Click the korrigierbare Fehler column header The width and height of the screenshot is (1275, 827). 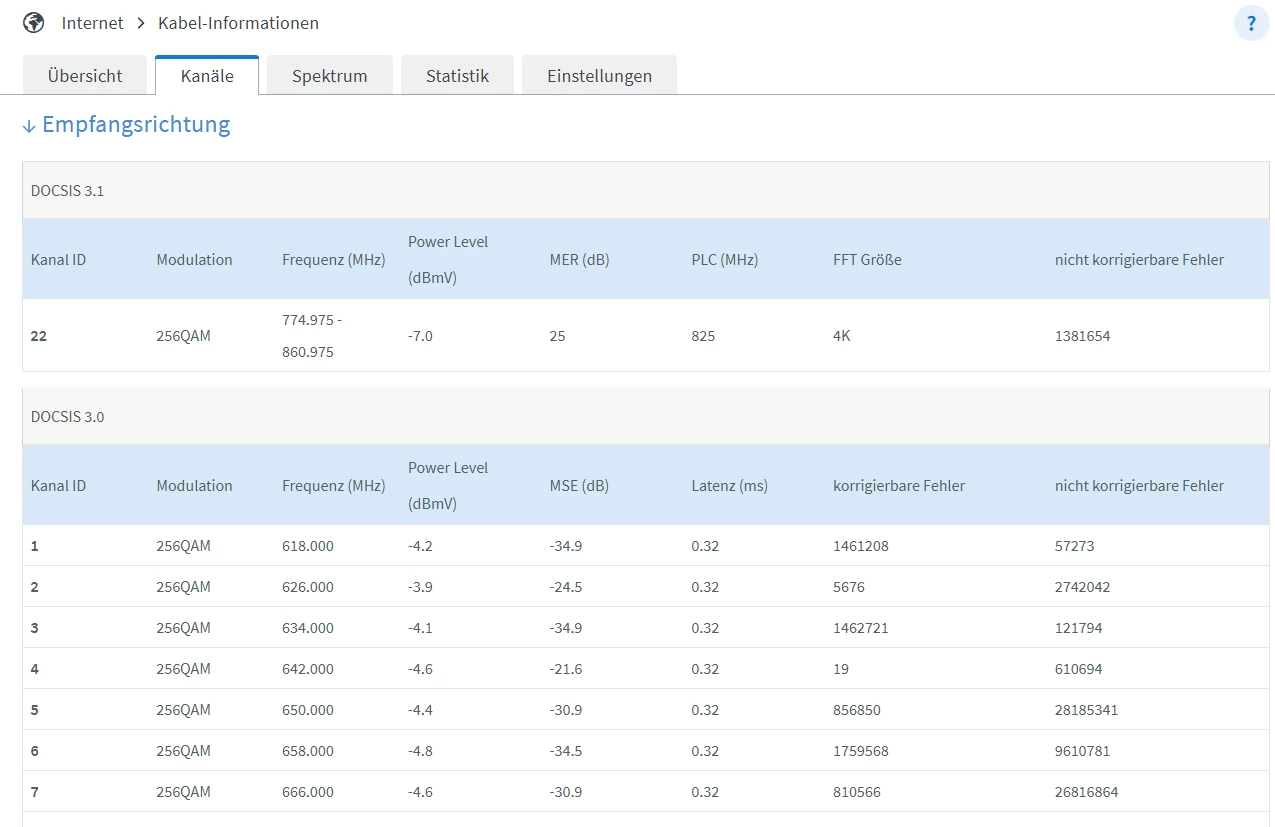tap(898, 486)
